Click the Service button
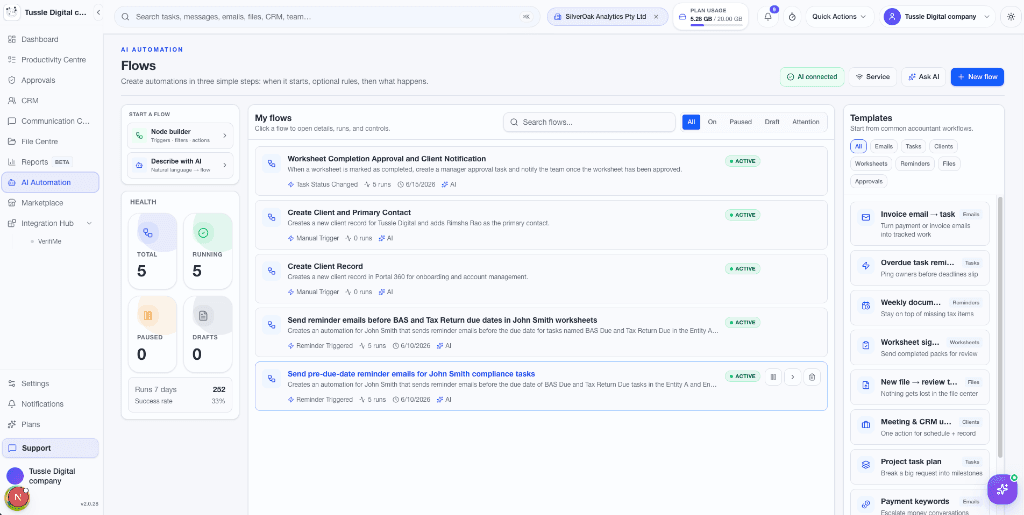This screenshot has height=515, width=1024. (872, 76)
